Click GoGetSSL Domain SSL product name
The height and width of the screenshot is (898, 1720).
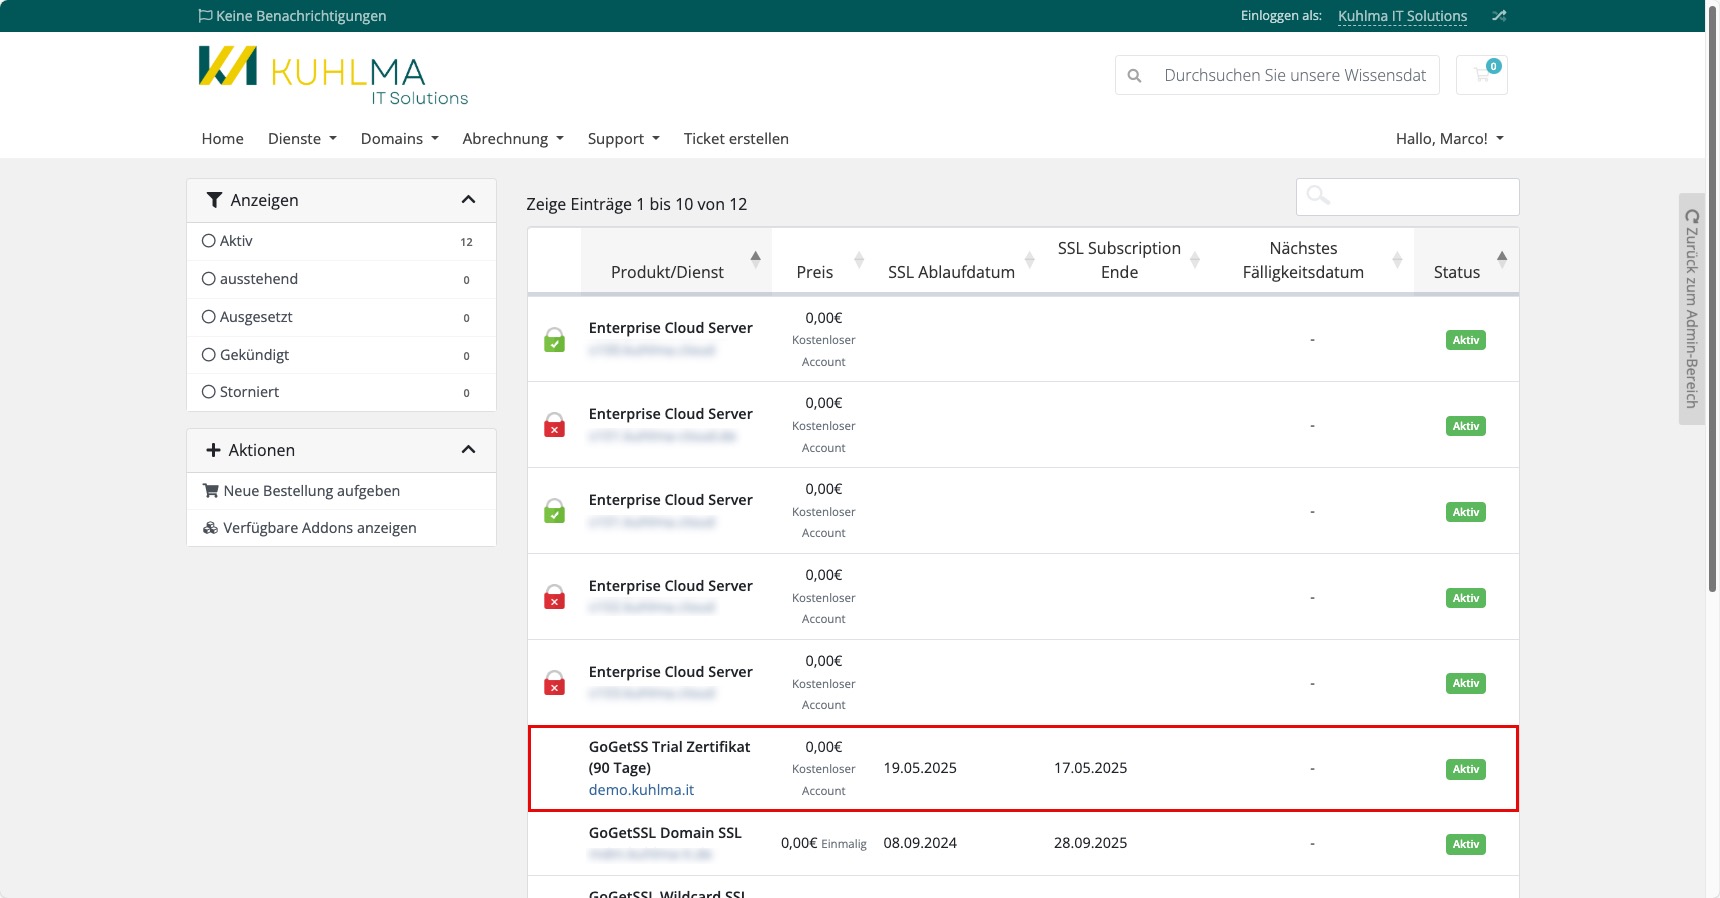pos(665,833)
